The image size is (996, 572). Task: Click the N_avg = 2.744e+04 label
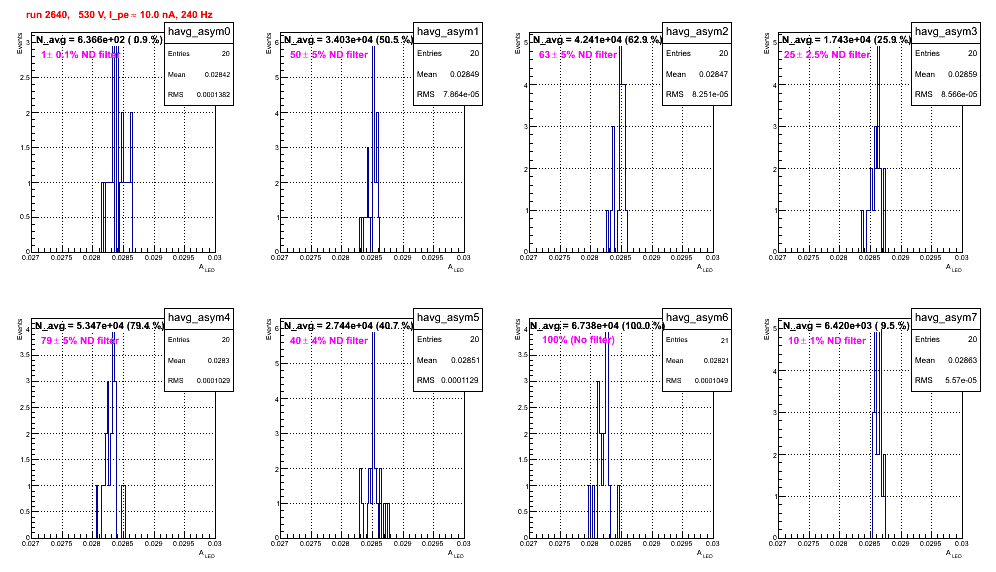tap(347, 325)
